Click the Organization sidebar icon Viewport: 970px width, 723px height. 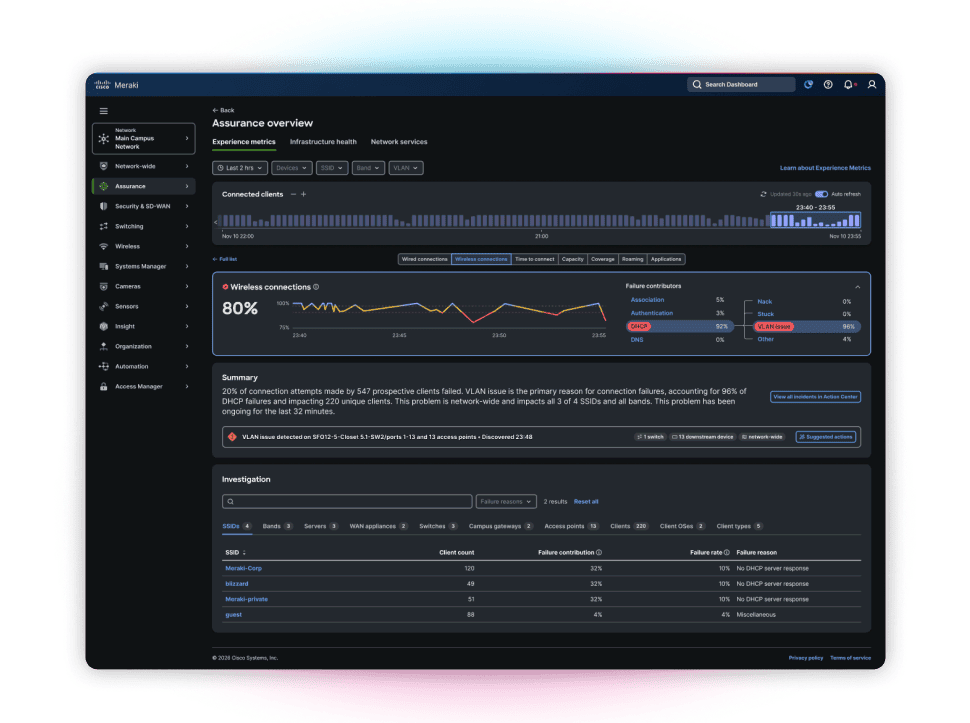click(104, 346)
